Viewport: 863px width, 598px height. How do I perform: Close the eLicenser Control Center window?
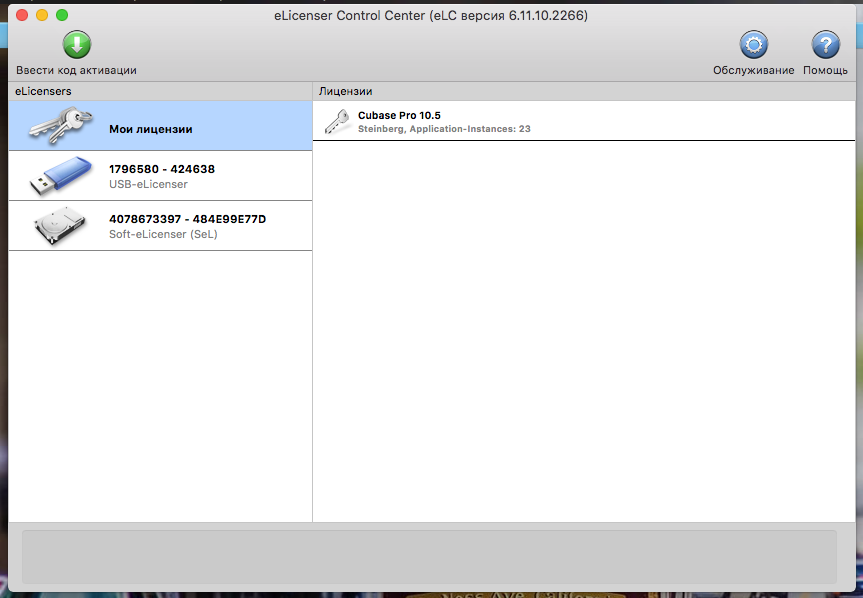(22, 15)
